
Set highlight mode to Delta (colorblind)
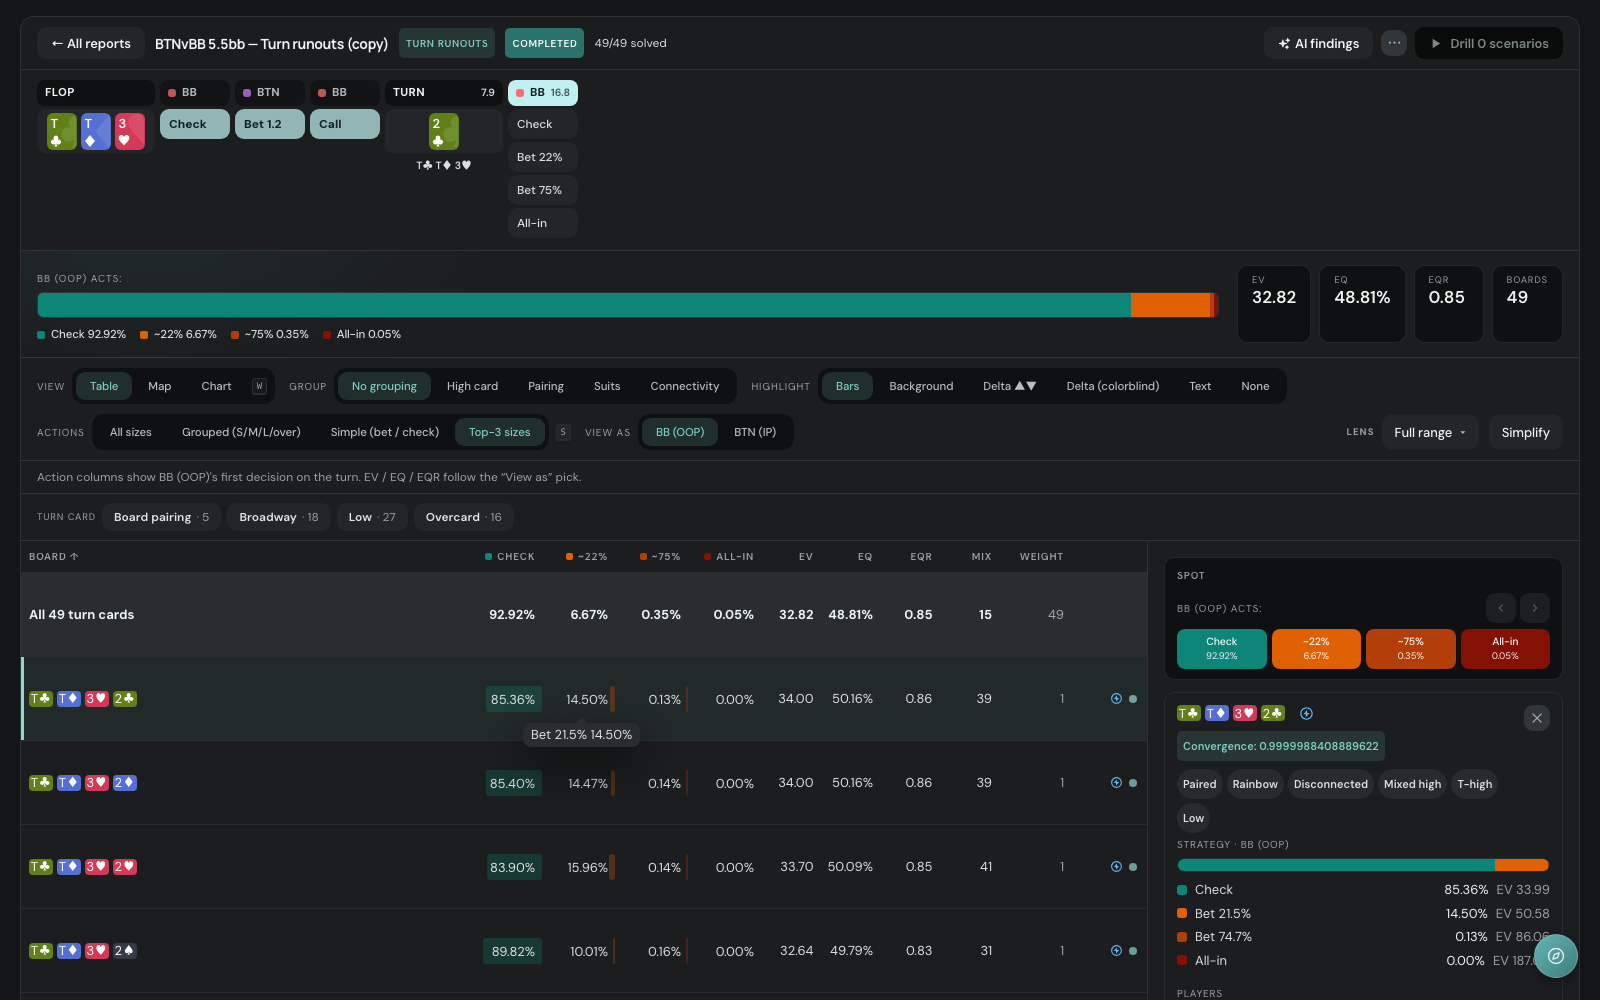click(x=1112, y=386)
